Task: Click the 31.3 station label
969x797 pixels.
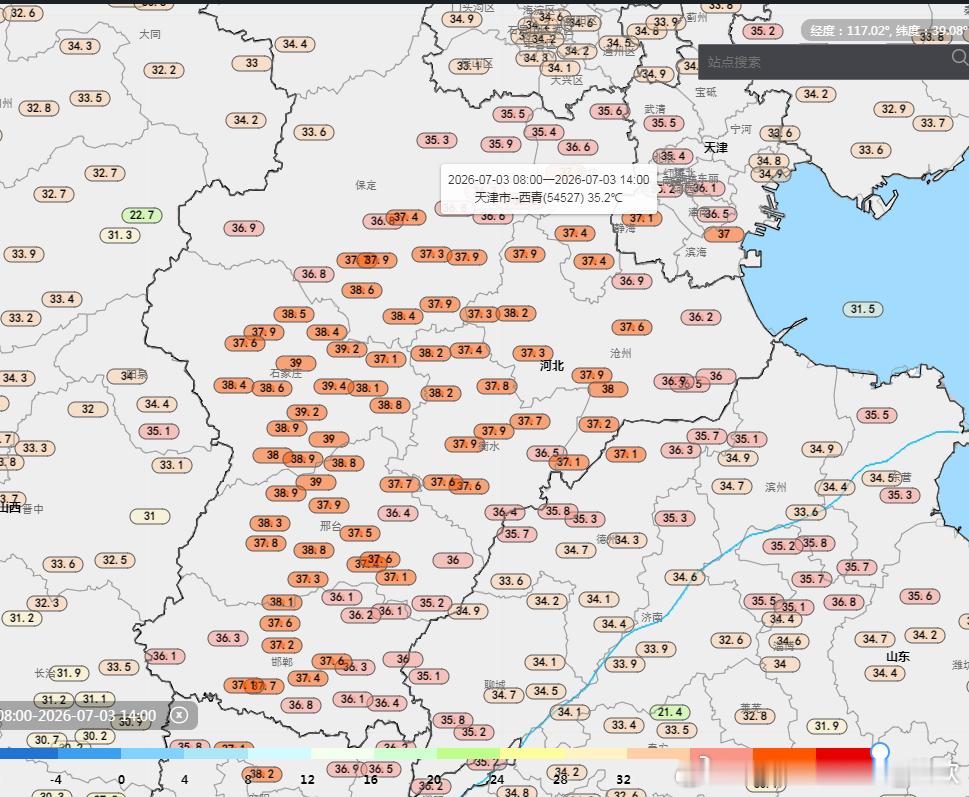Action: [x=120, y=235]
